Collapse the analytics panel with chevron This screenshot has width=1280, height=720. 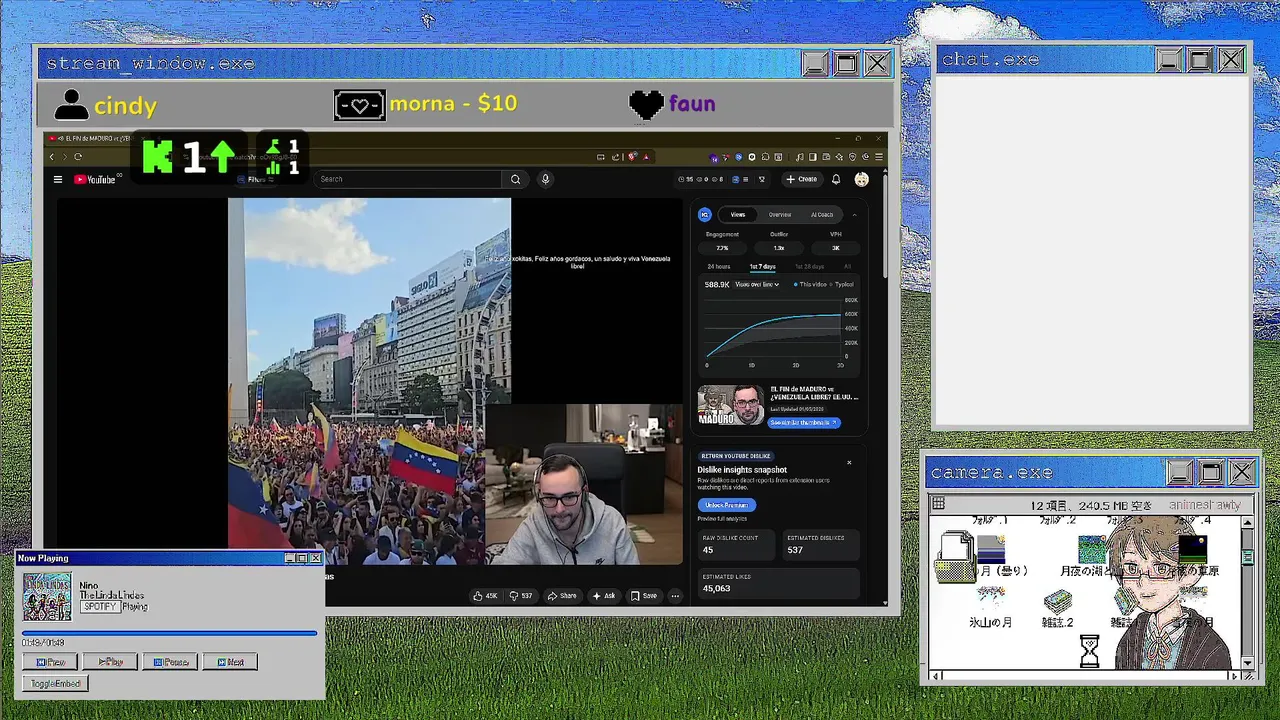[854, 214]
